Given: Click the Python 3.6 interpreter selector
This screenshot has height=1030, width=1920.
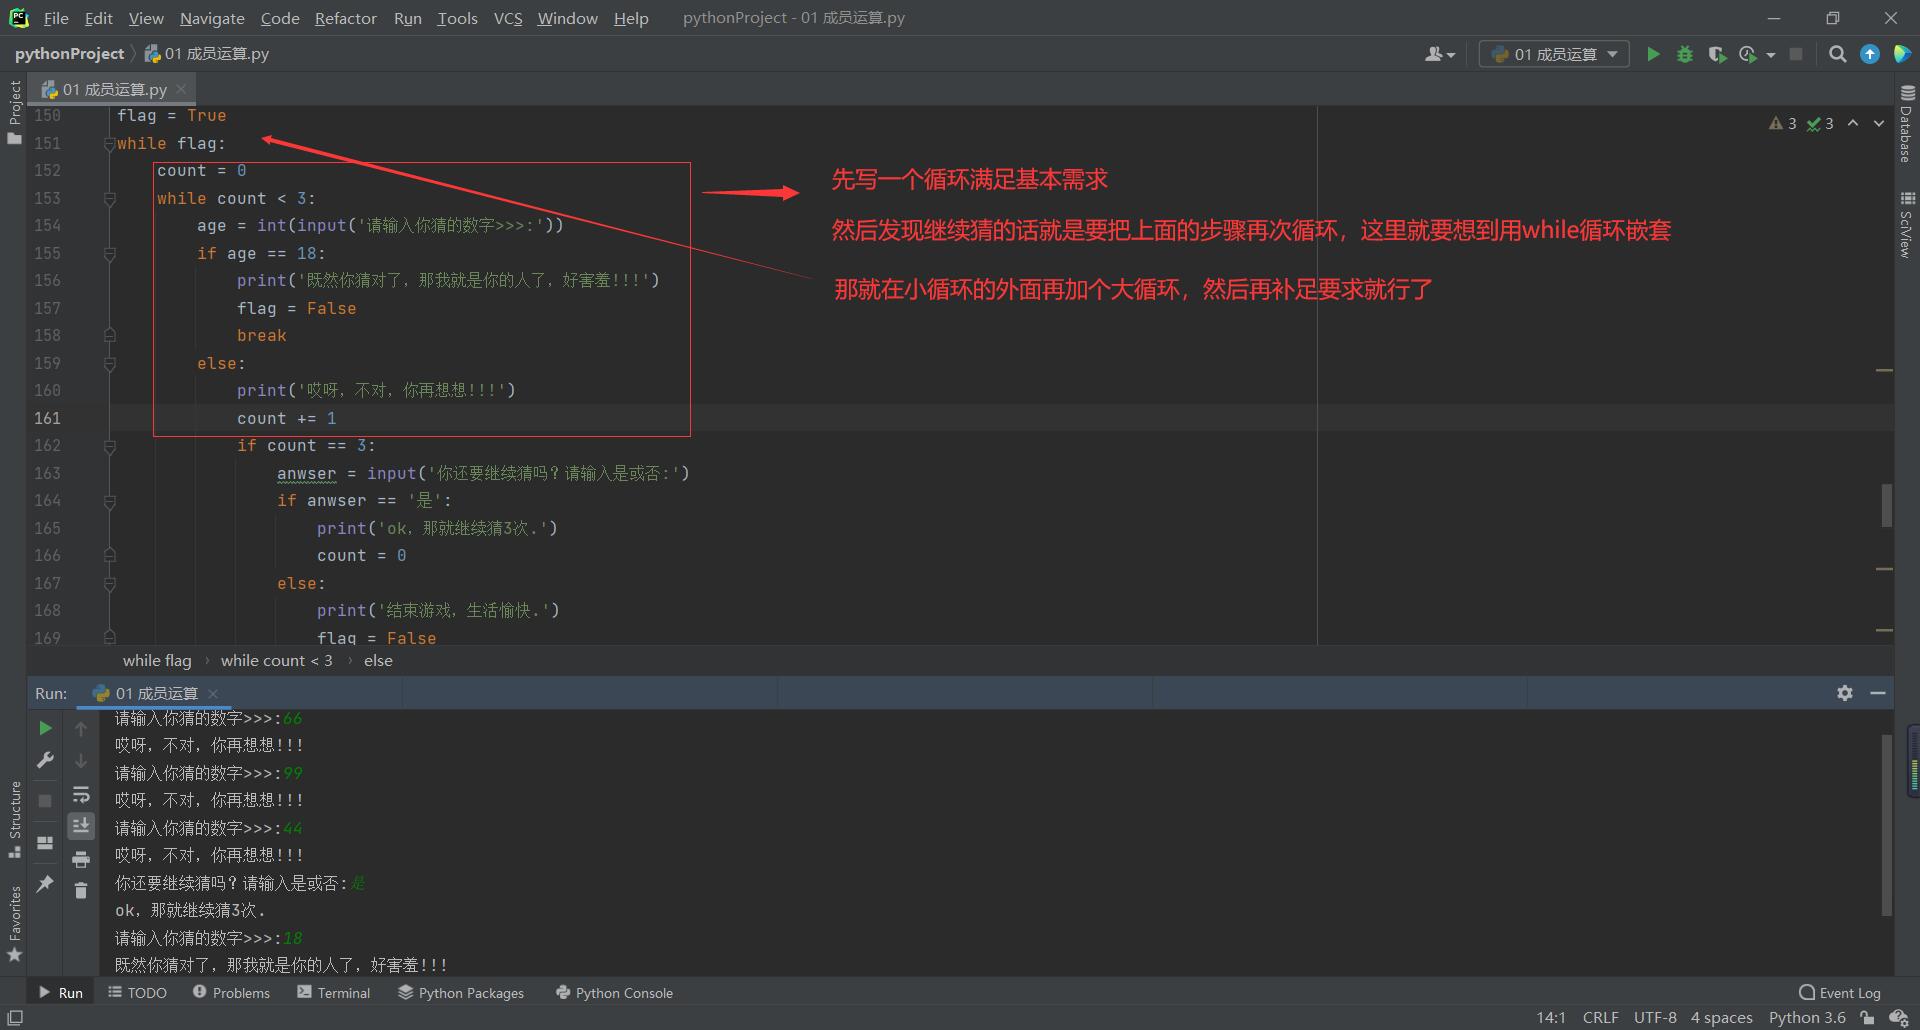Looking at the screenshot, I should click(x=1807, y=1017).
